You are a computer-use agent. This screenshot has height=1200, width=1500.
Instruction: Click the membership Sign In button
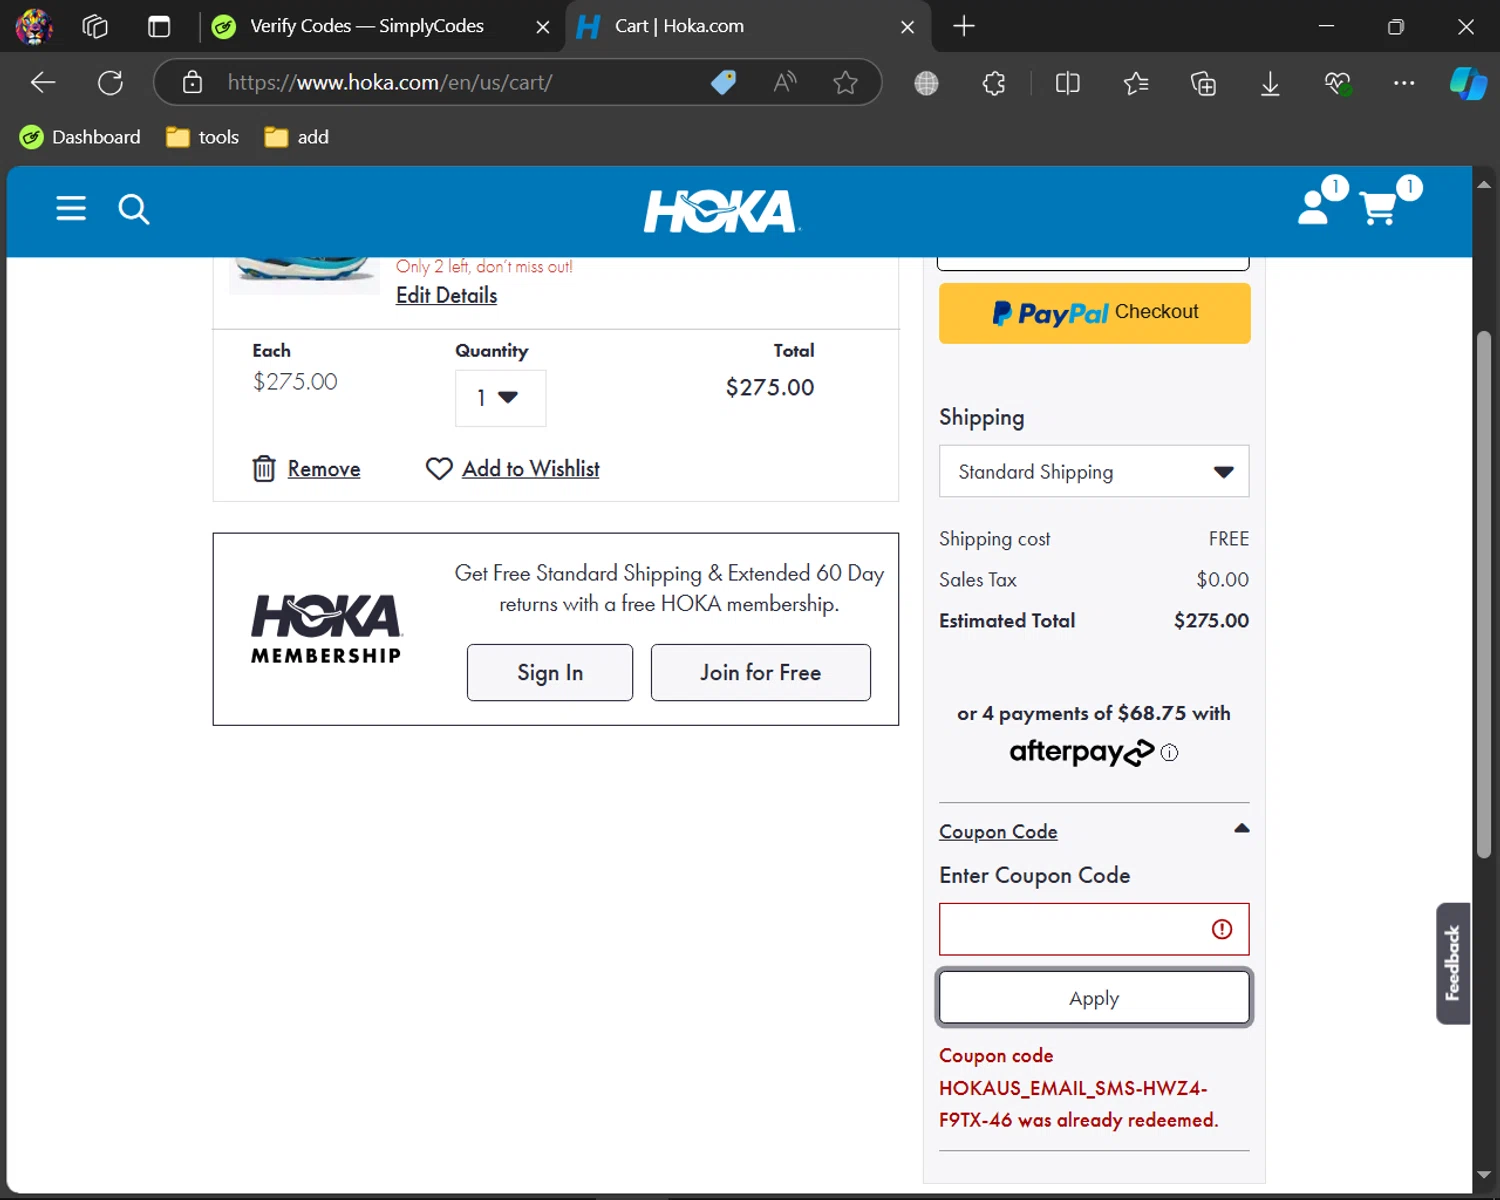[550, 672]
